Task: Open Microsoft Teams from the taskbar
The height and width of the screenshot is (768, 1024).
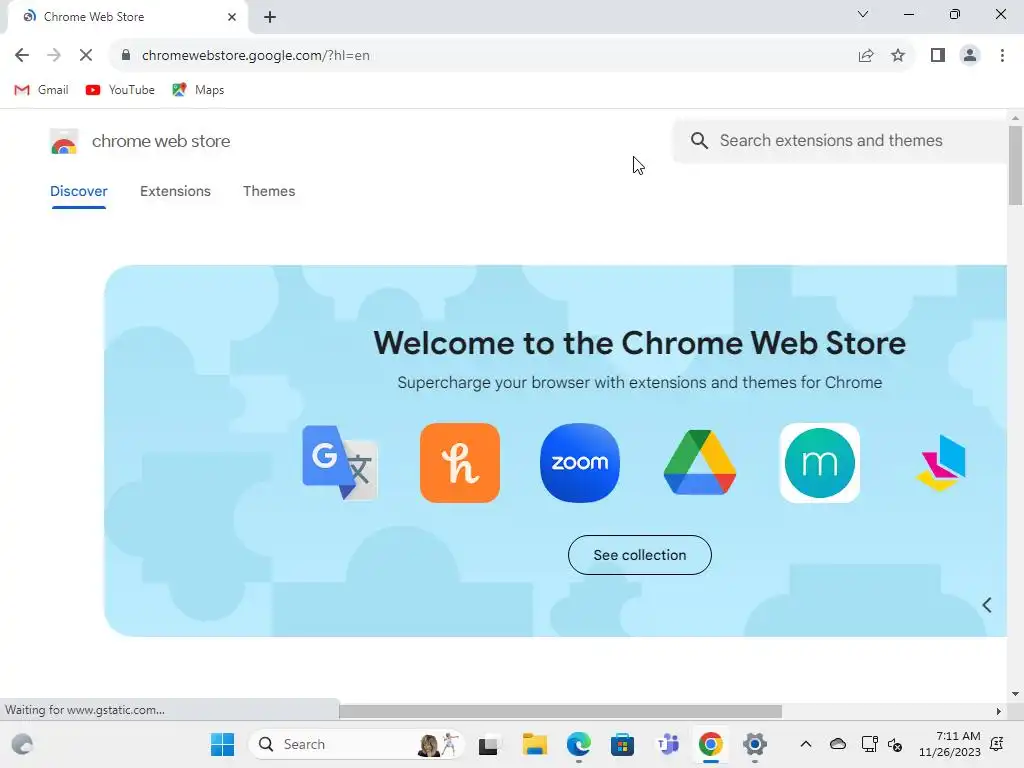Action: pyautogui.click(x=667, y=744)
